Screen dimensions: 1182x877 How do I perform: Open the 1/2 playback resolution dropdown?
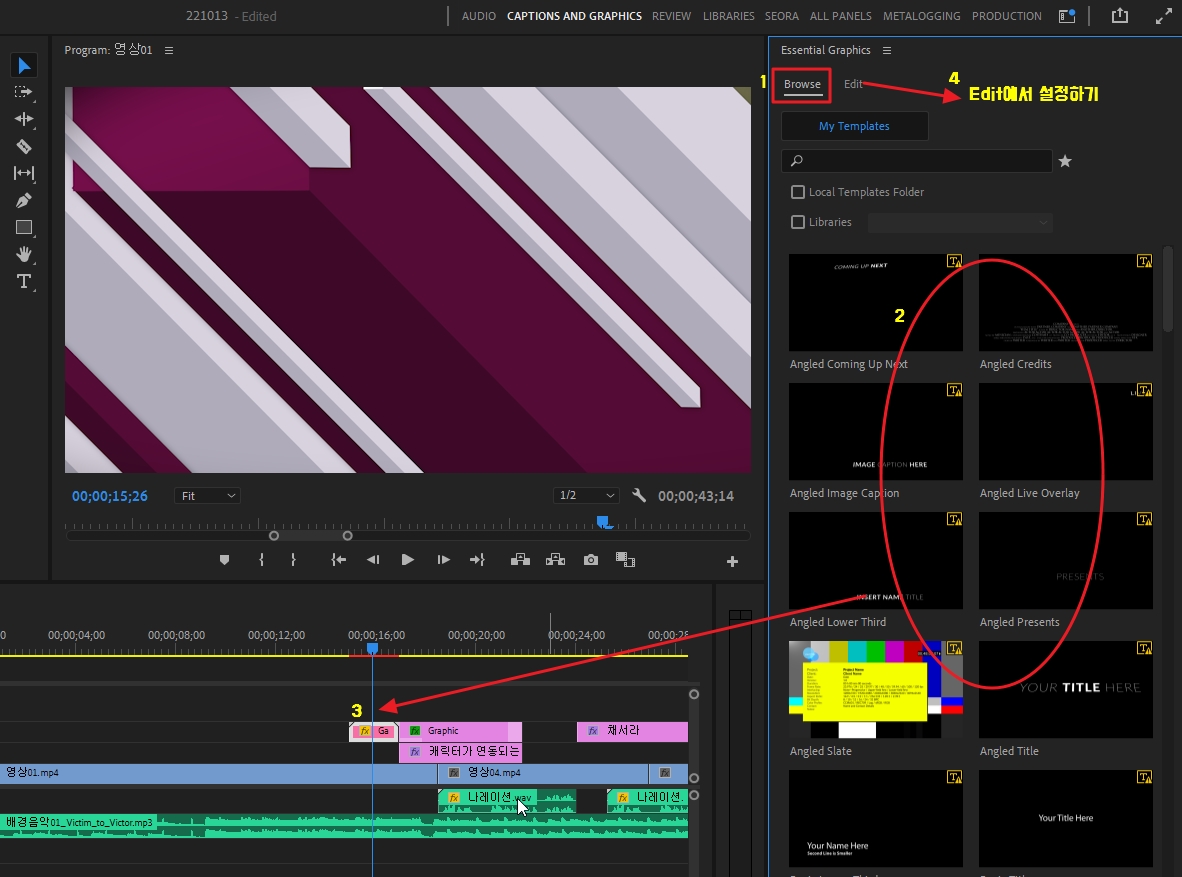click(x=586, y=495)
